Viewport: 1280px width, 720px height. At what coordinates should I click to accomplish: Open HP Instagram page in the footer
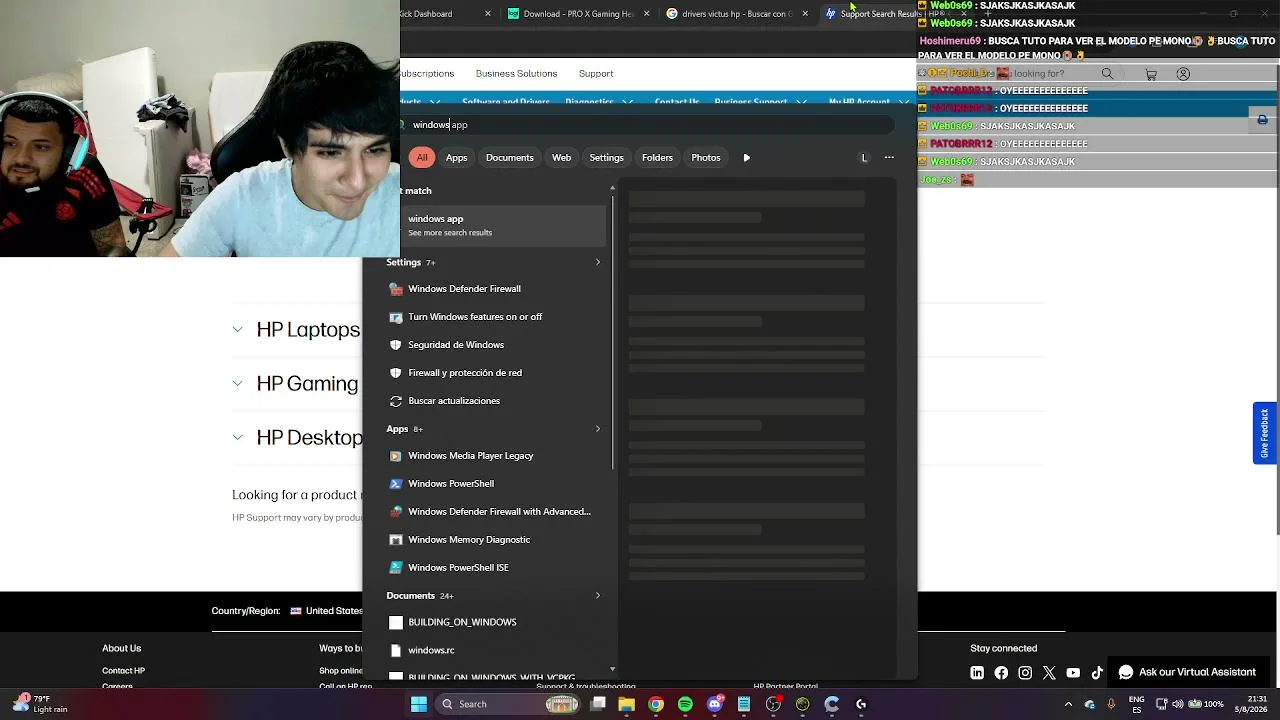pos(1025,673)
